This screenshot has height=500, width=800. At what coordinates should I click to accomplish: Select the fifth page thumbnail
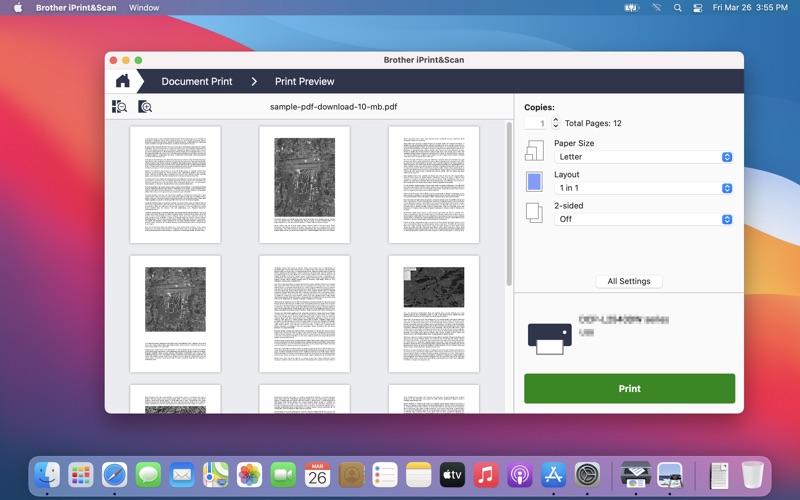[x=305, y=314]
